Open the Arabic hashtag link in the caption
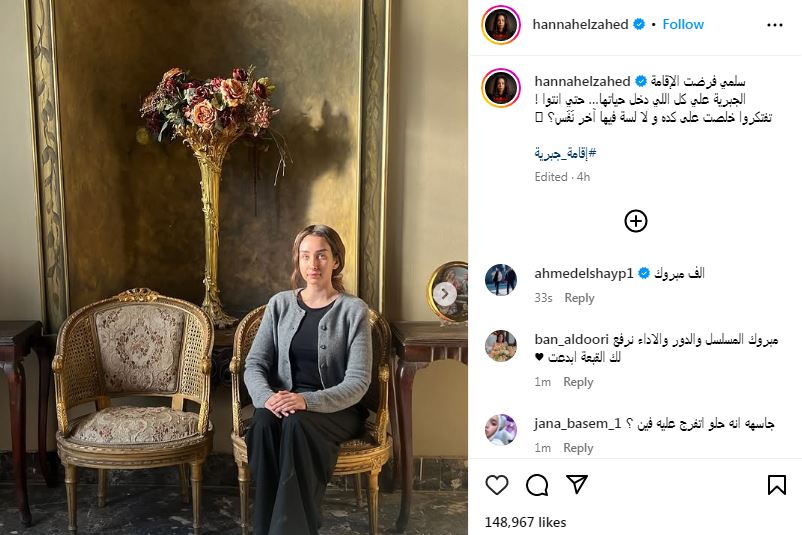The width and height of the screenshot is (802, 535). (565, 152)
